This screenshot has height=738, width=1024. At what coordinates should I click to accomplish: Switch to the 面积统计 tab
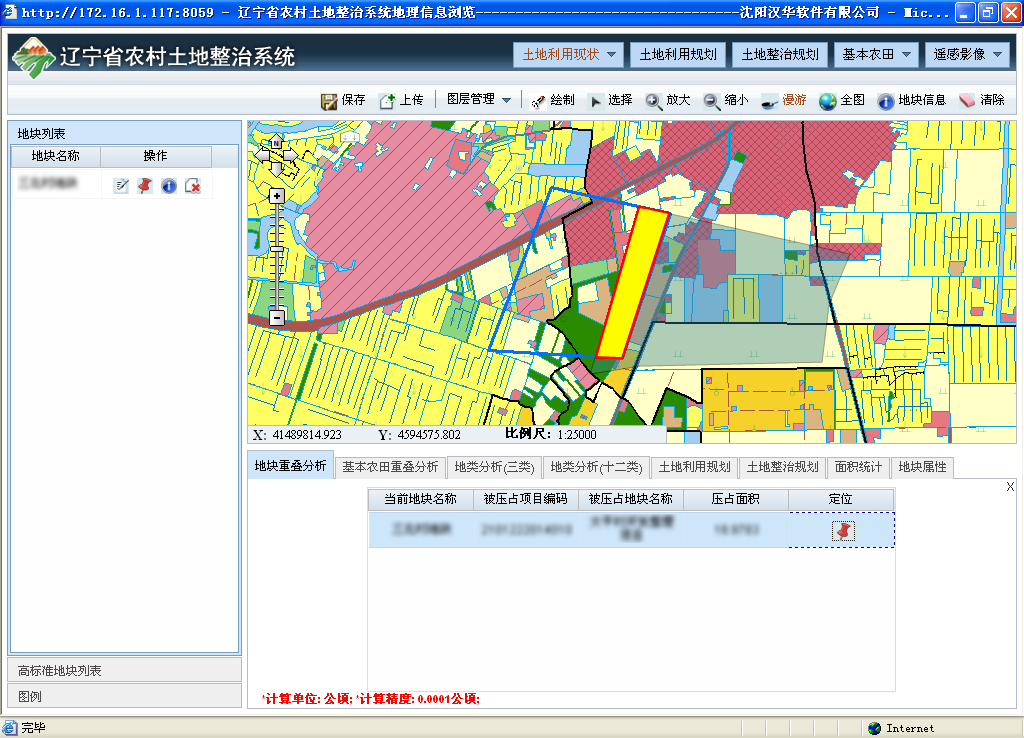coord(858,467)
